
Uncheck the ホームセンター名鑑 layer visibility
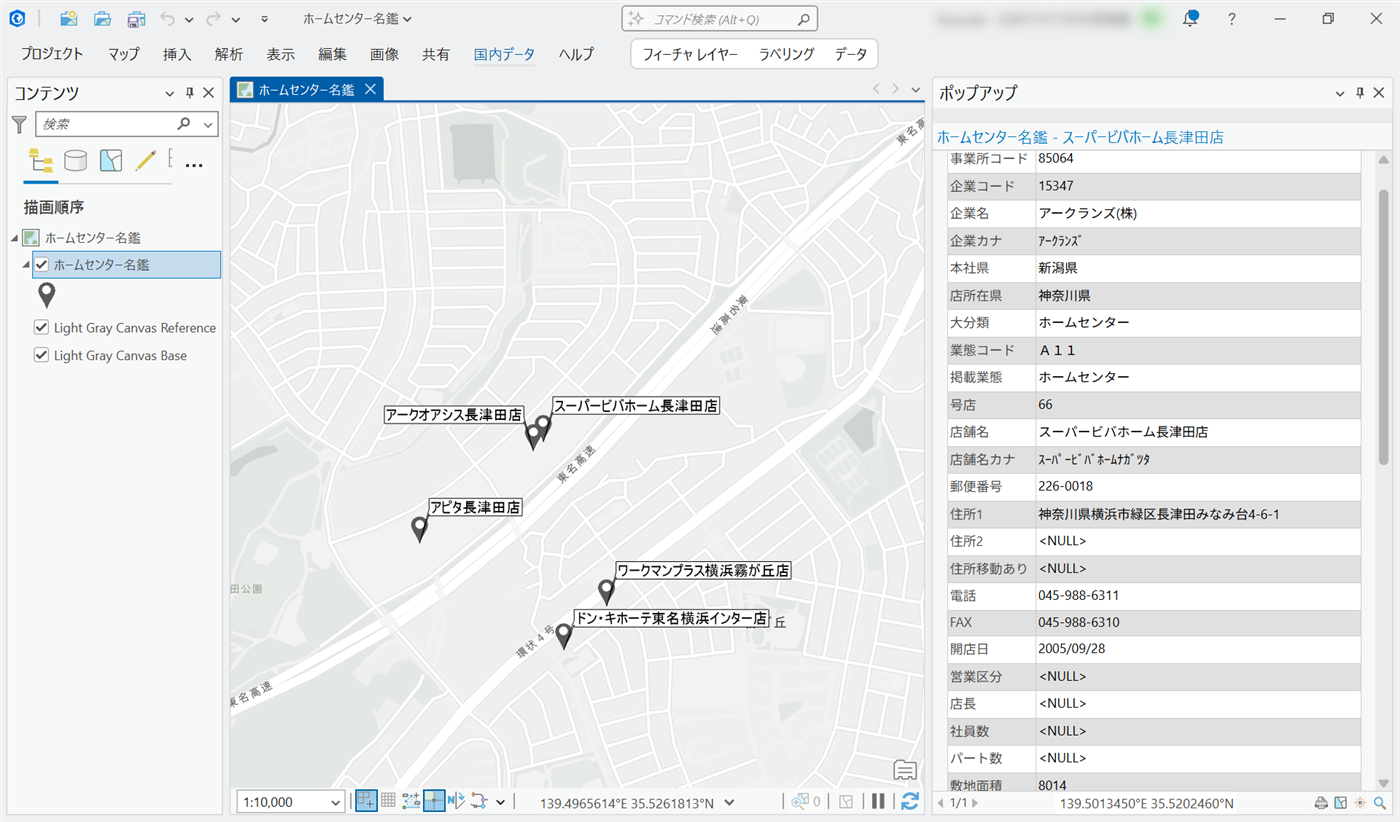pos(41,265)
